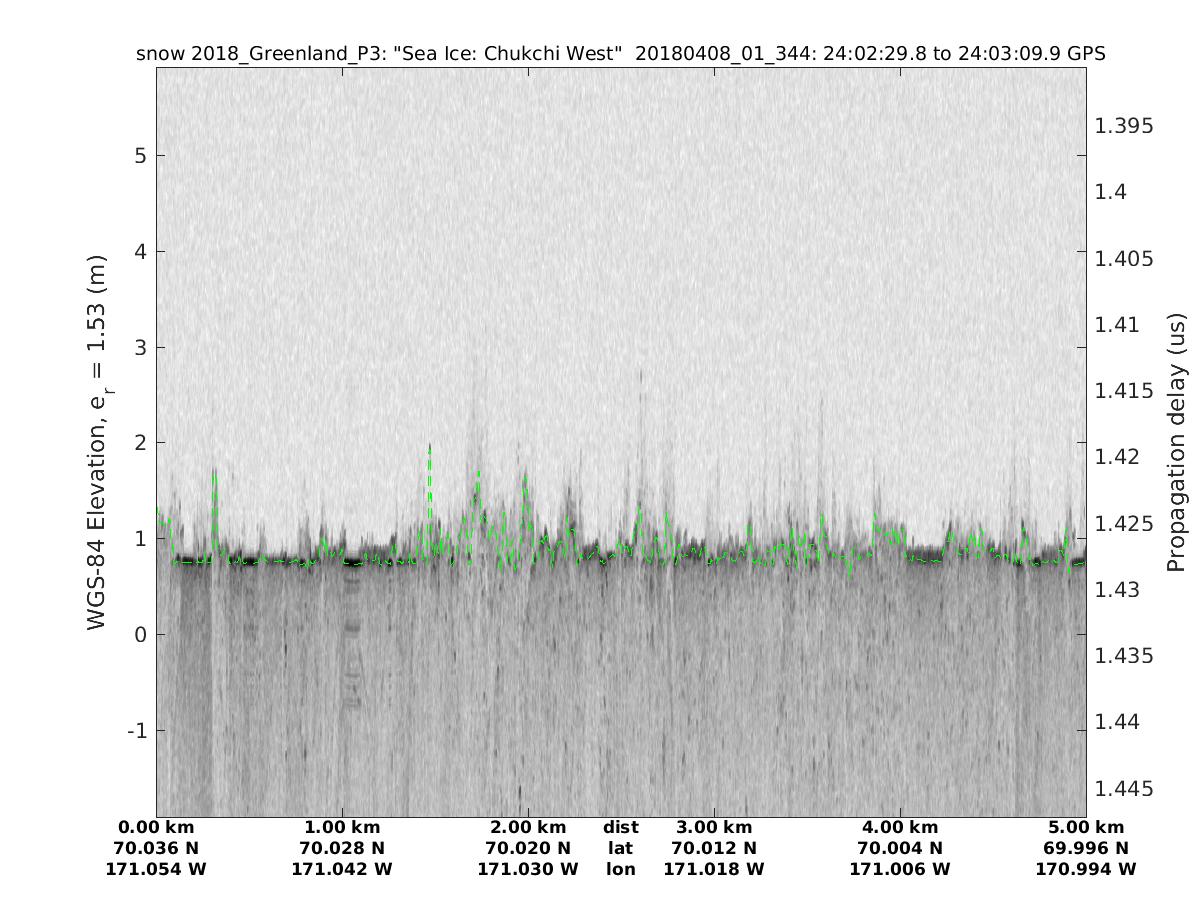Click the 'lon' legend label below the axis
The height and width of the screenshot is (900, 1200).
pyautogui.click(x=621, y=870)
